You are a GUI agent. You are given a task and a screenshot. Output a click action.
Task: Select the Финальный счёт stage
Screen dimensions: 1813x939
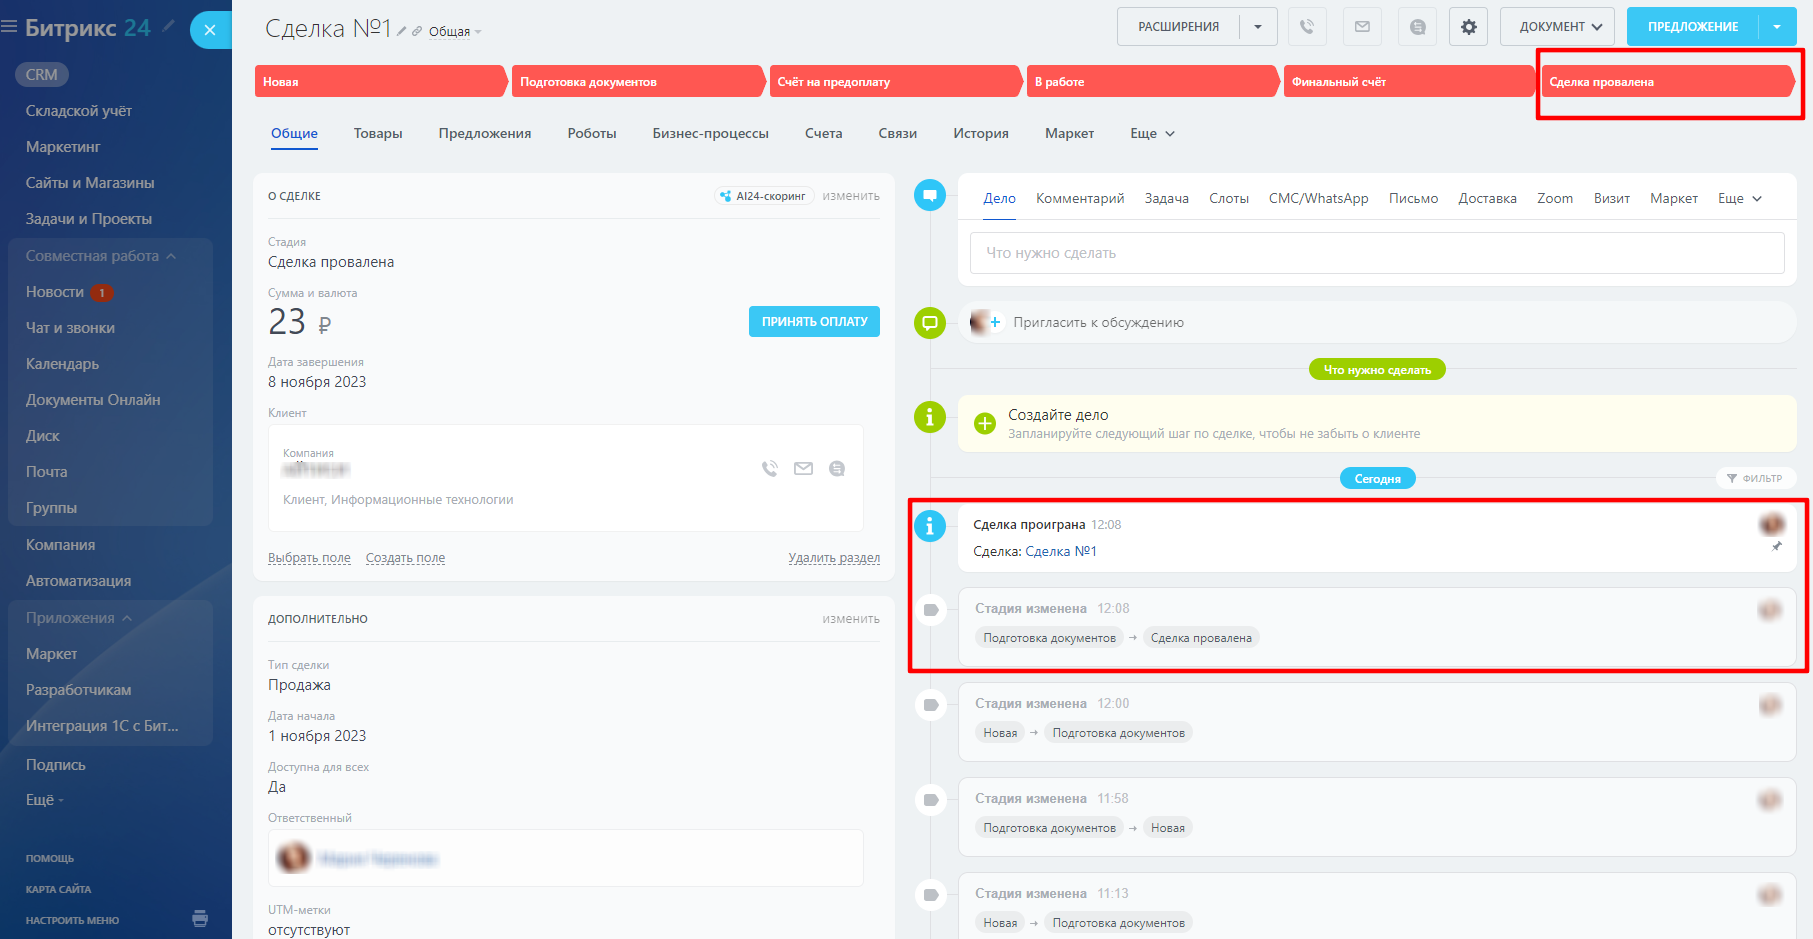[x=1409, y=81]
